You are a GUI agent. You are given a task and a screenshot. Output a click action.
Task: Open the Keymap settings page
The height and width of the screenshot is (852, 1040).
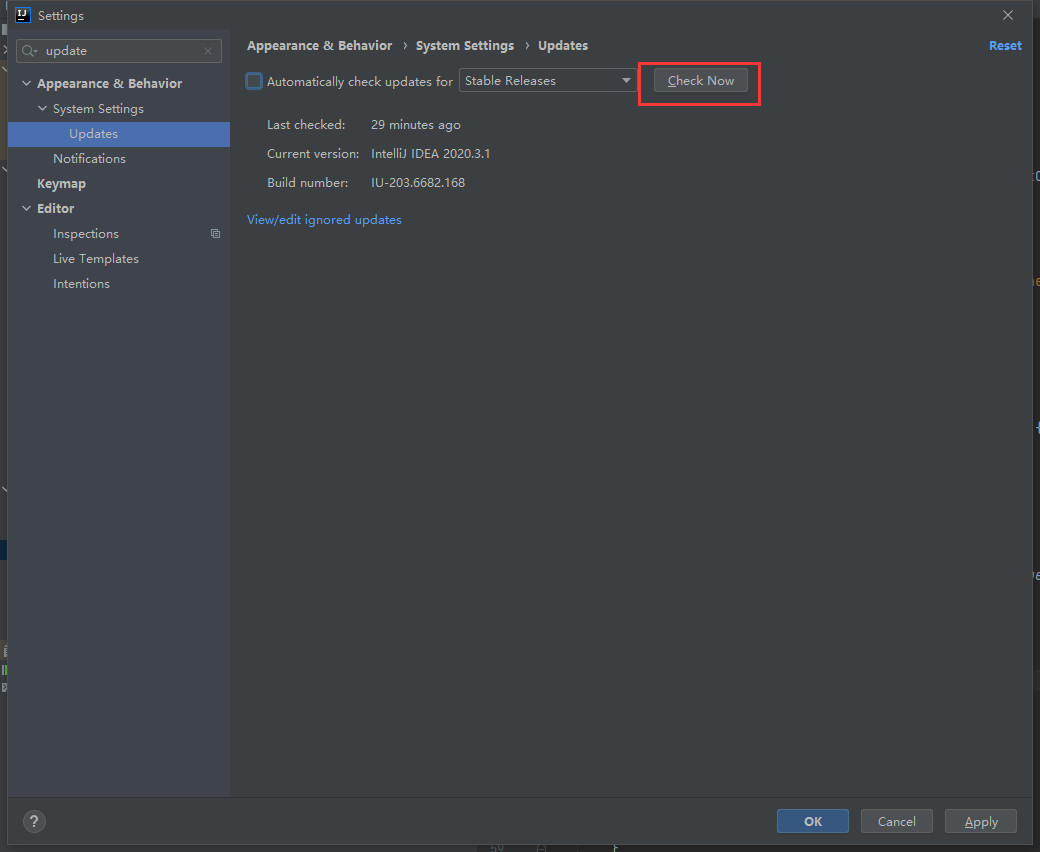point(61,184)
